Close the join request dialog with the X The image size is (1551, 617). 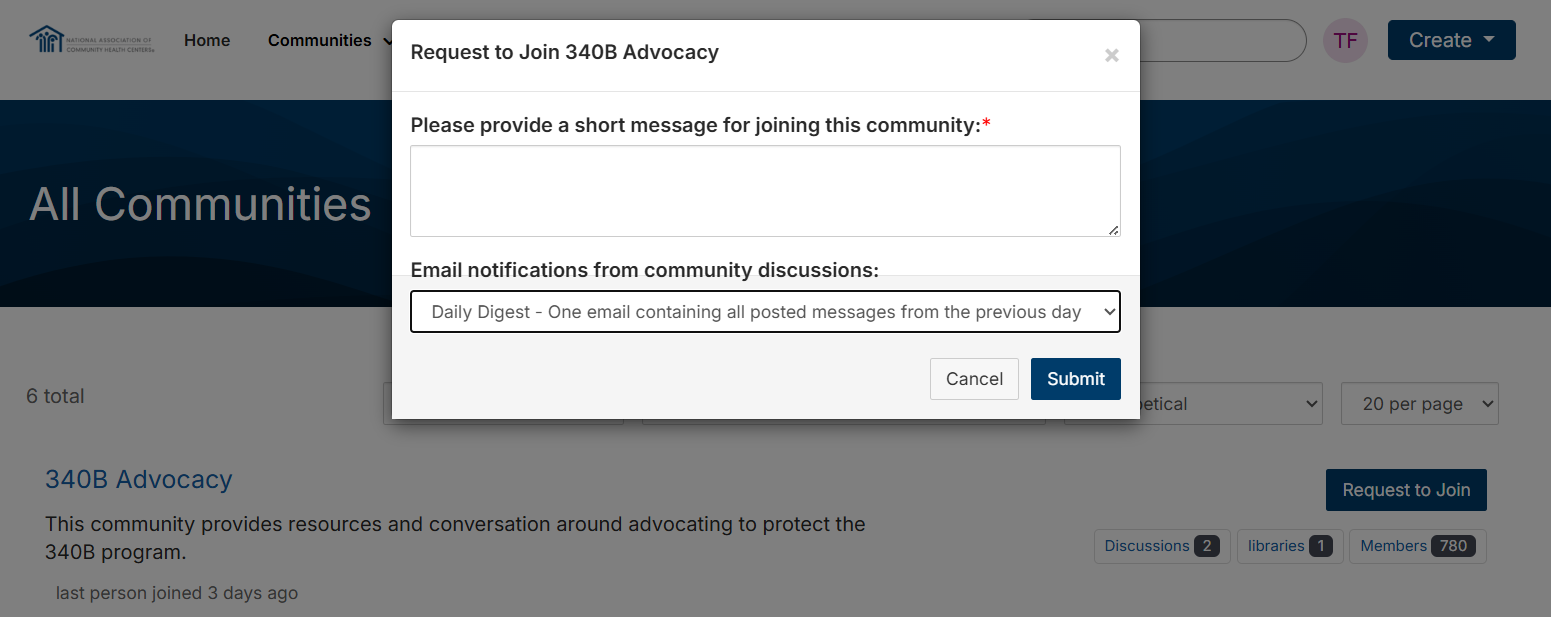coord(1111,56)
